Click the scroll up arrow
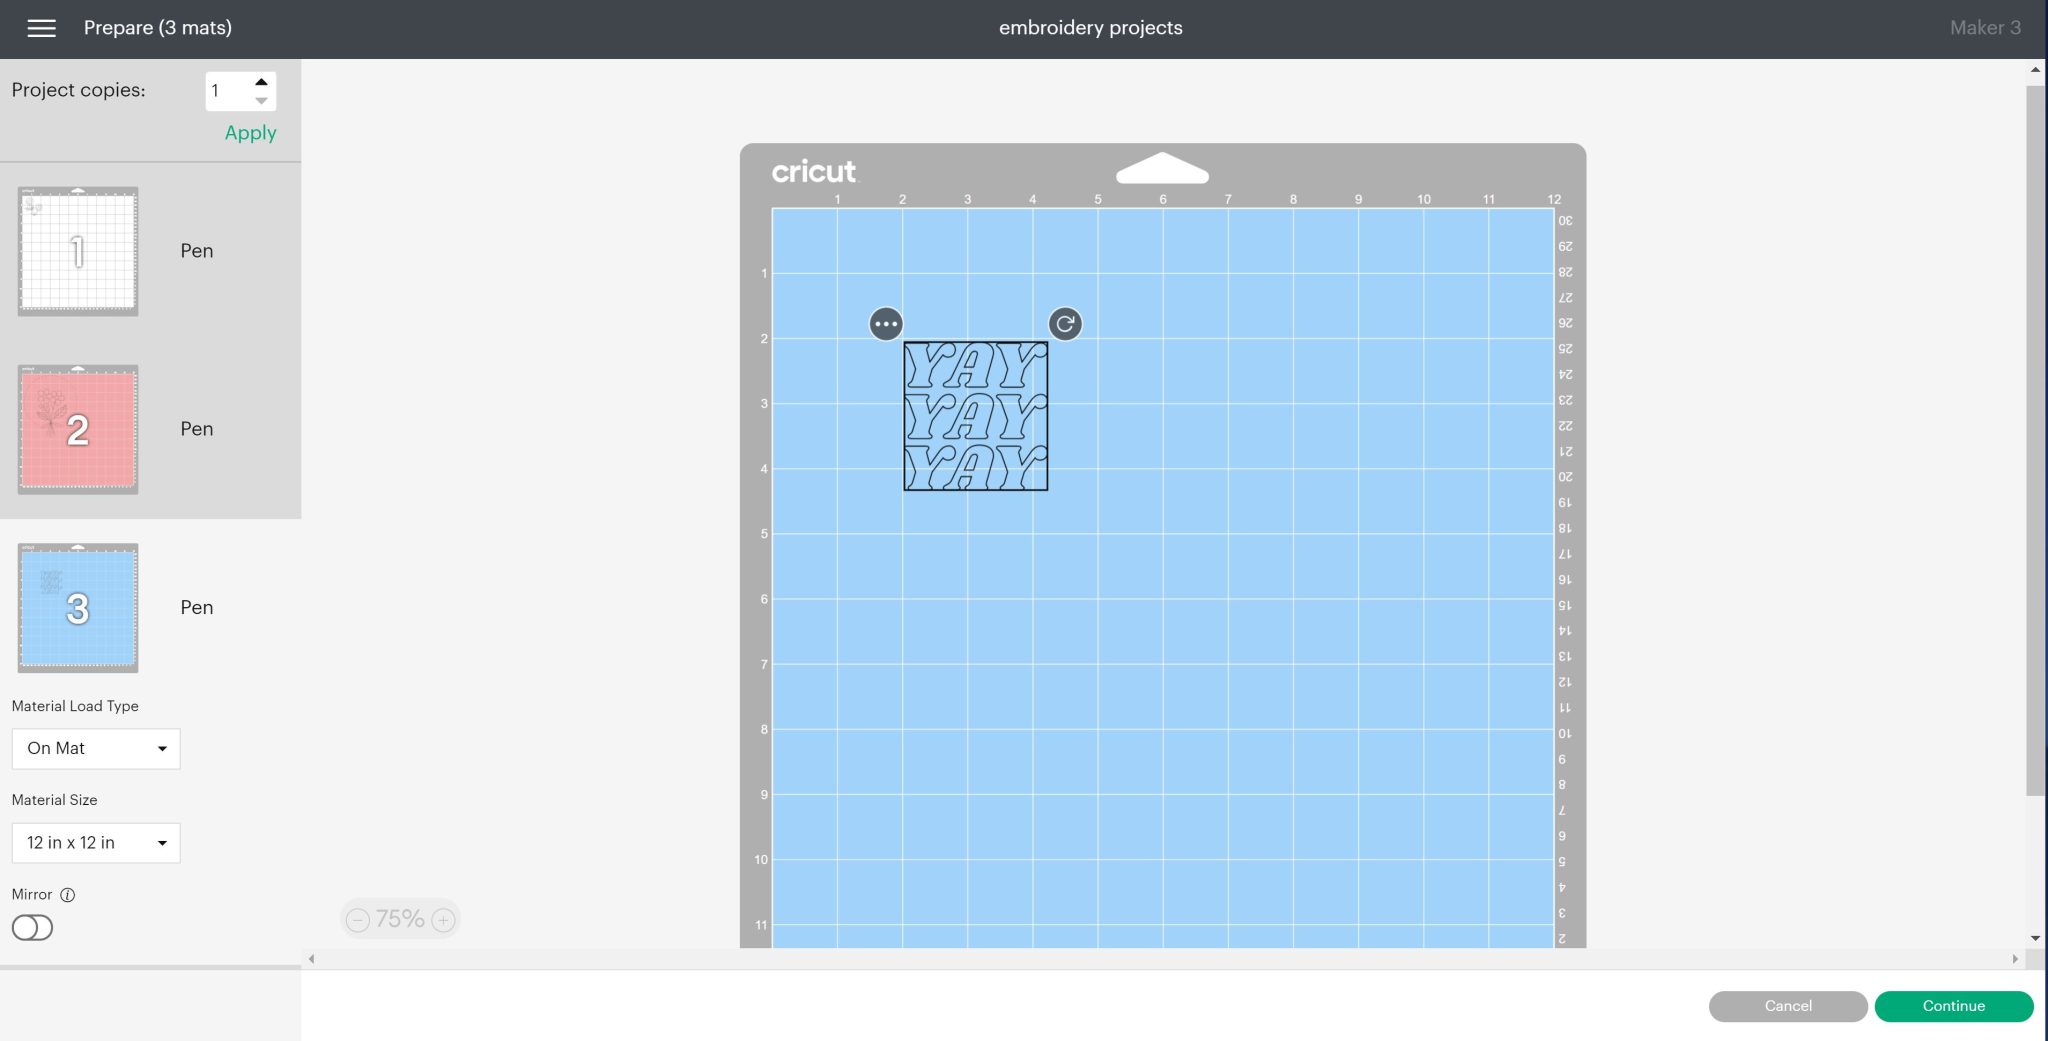This screenshot has height=1041, width=2048. (x=2035, y=70)
